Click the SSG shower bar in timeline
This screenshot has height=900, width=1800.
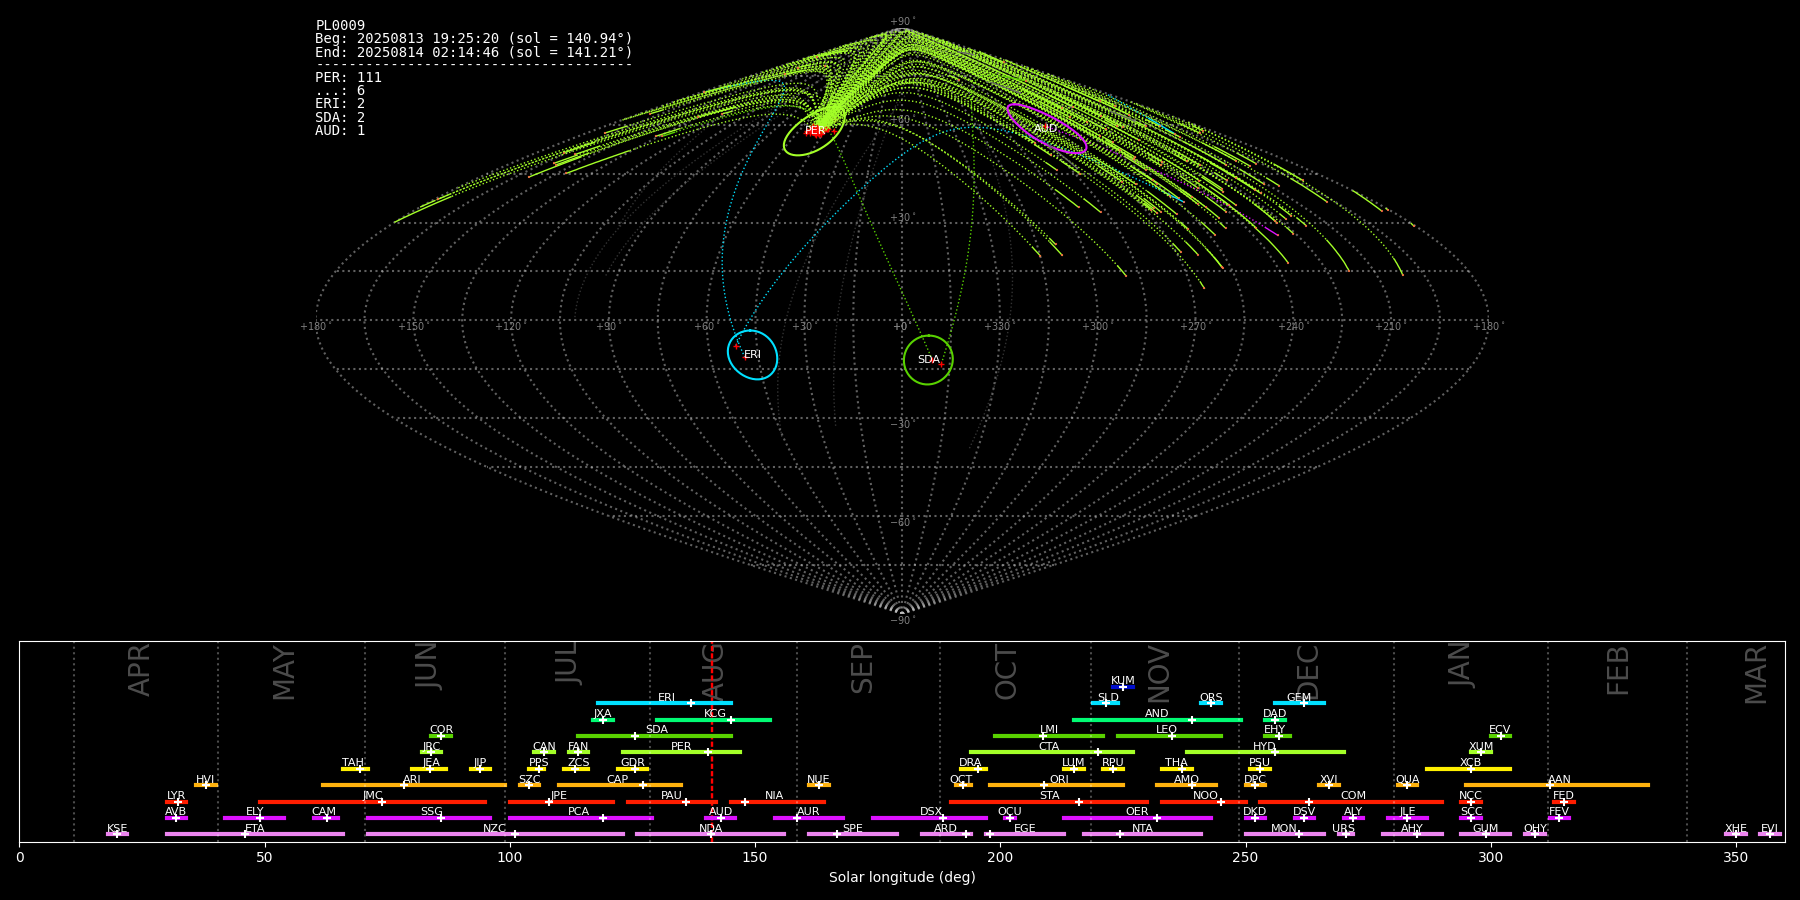coord(428,818)
